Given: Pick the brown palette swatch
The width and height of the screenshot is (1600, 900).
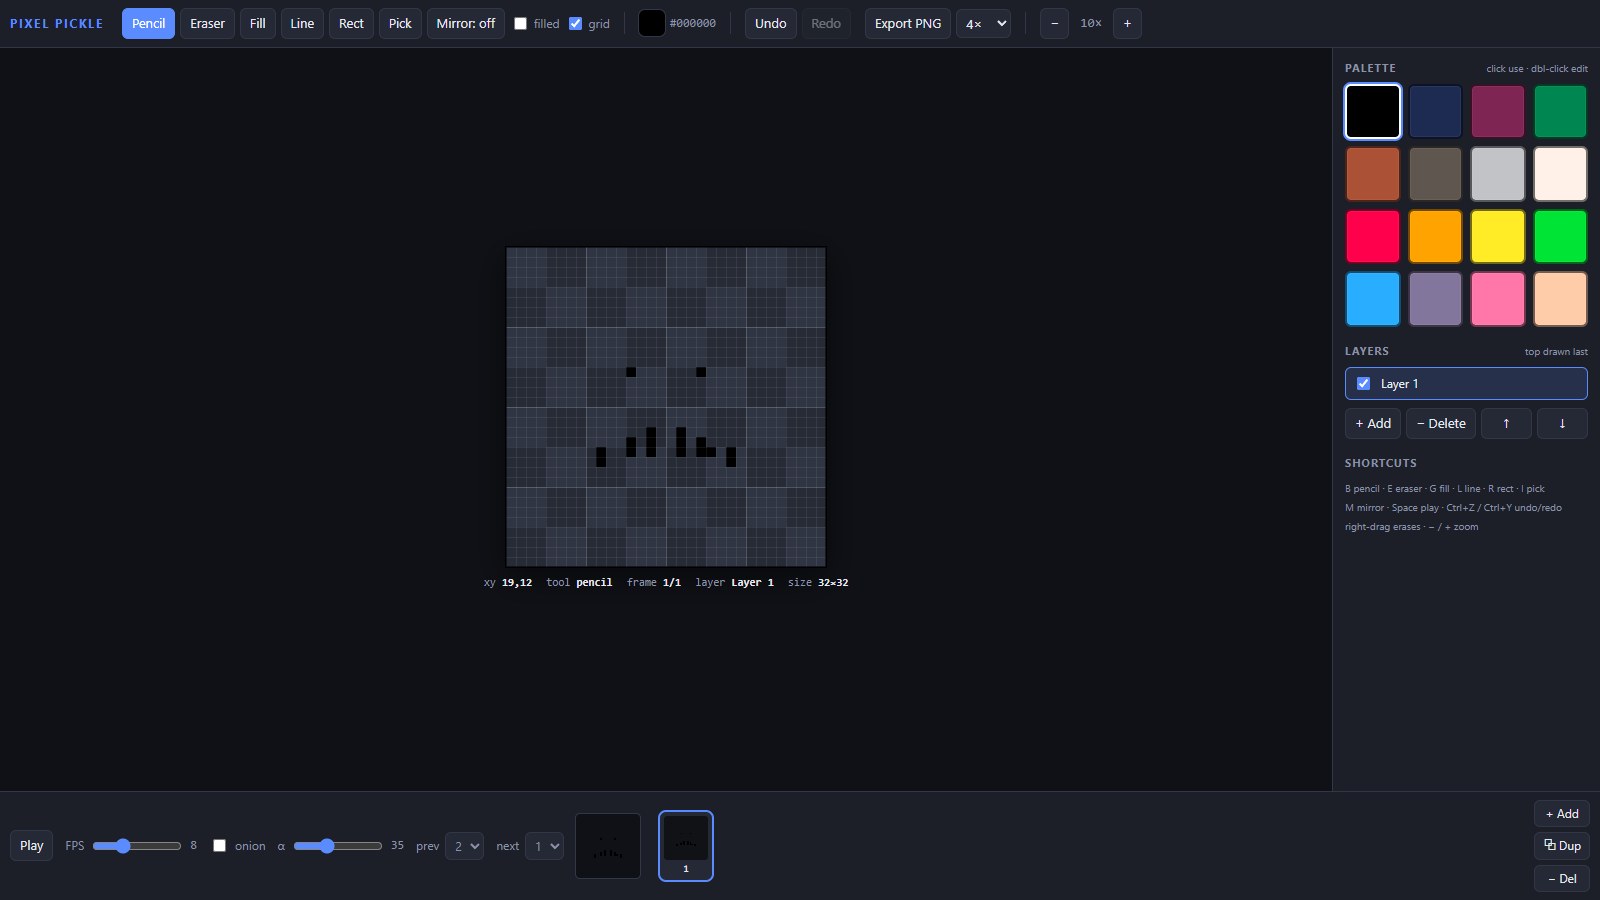Looking at the screenshot, I should tap(1373, 174).
